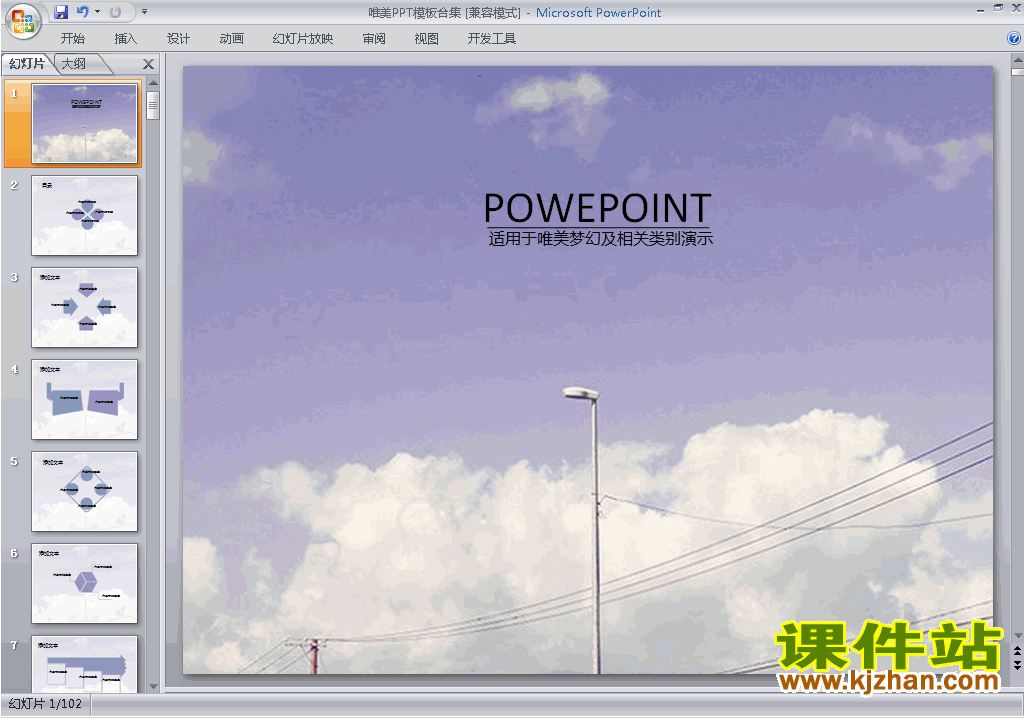
Task: Open the 开始 ribbon tab
Action: pyautogui.click(x=72, y=39)
